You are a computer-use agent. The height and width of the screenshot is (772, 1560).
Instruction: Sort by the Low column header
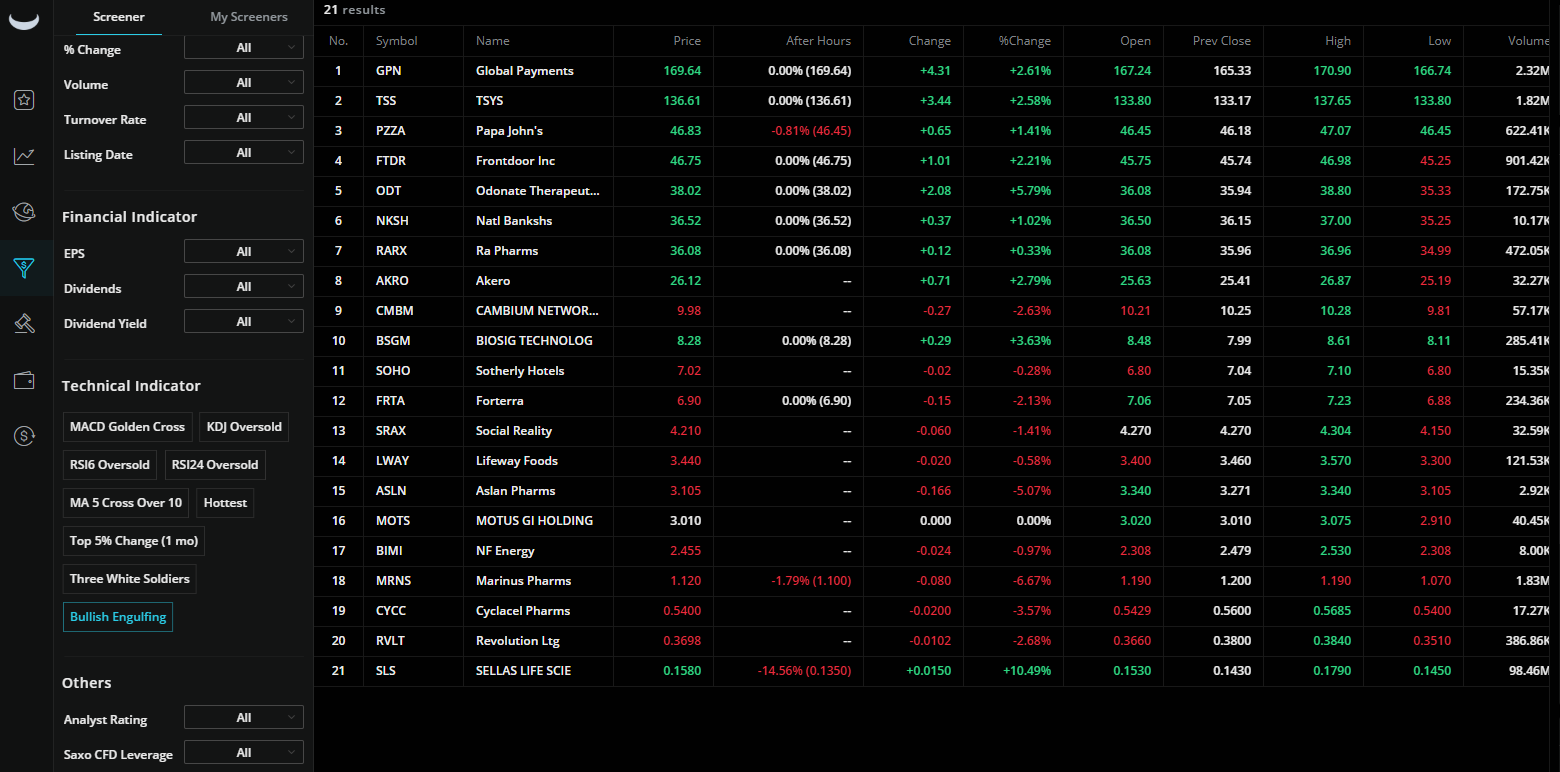(x=1440, y=41)
